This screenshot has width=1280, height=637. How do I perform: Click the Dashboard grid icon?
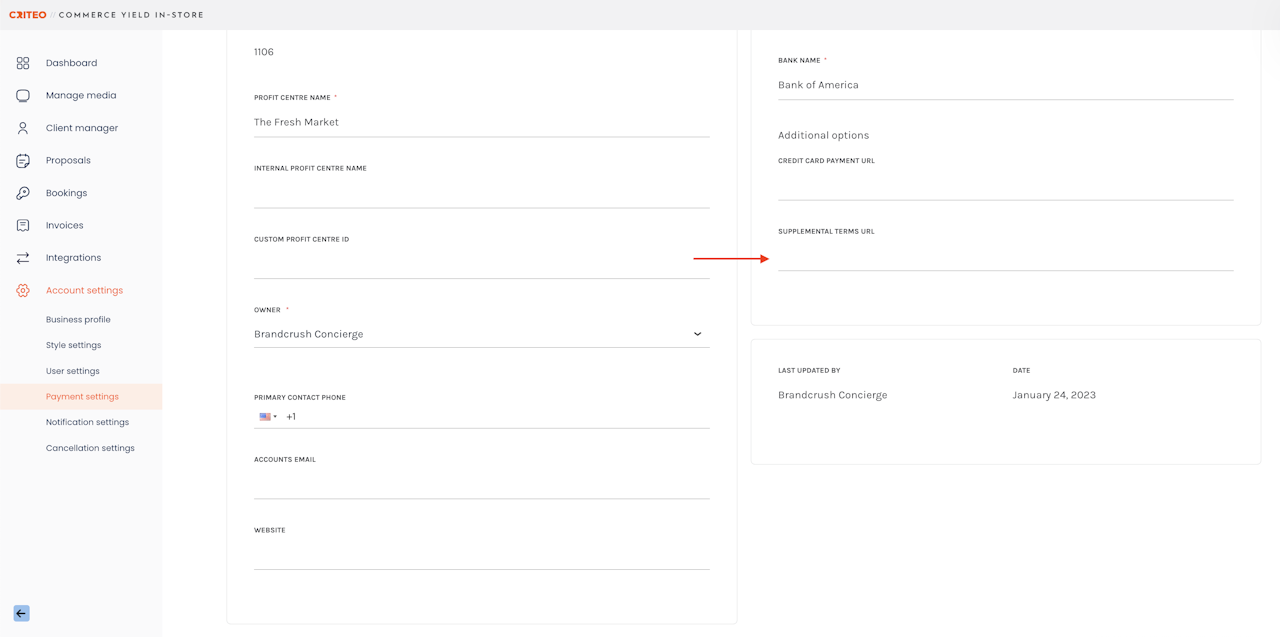pos(23,63)
